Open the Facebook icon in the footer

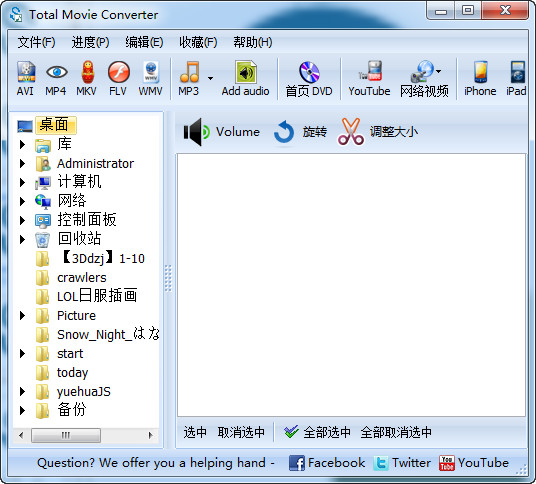click(297, 463)
